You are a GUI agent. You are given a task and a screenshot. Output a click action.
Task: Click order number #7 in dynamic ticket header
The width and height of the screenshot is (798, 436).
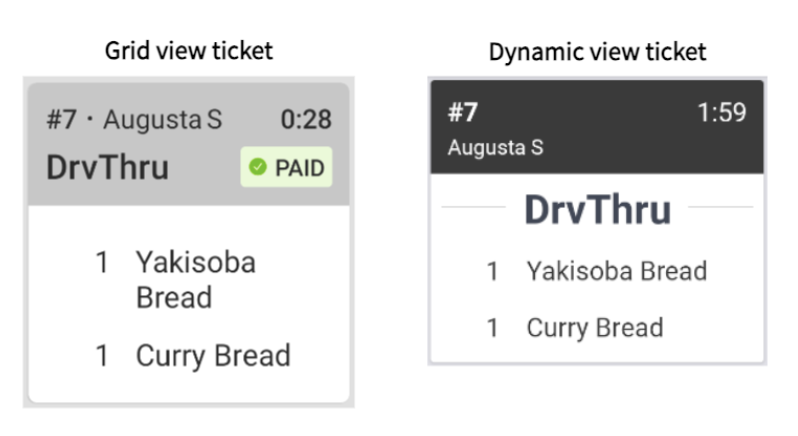click(x=463, y=112)
